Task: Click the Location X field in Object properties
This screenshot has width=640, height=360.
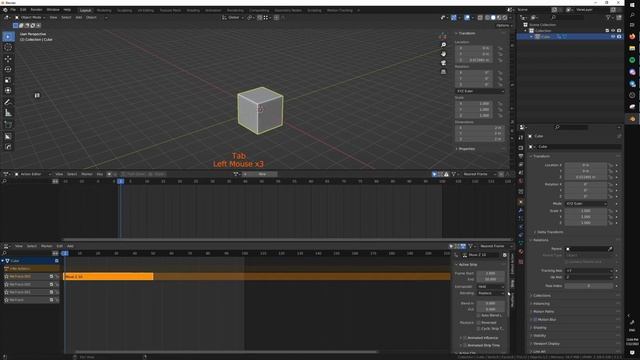Action: point(586,165)
